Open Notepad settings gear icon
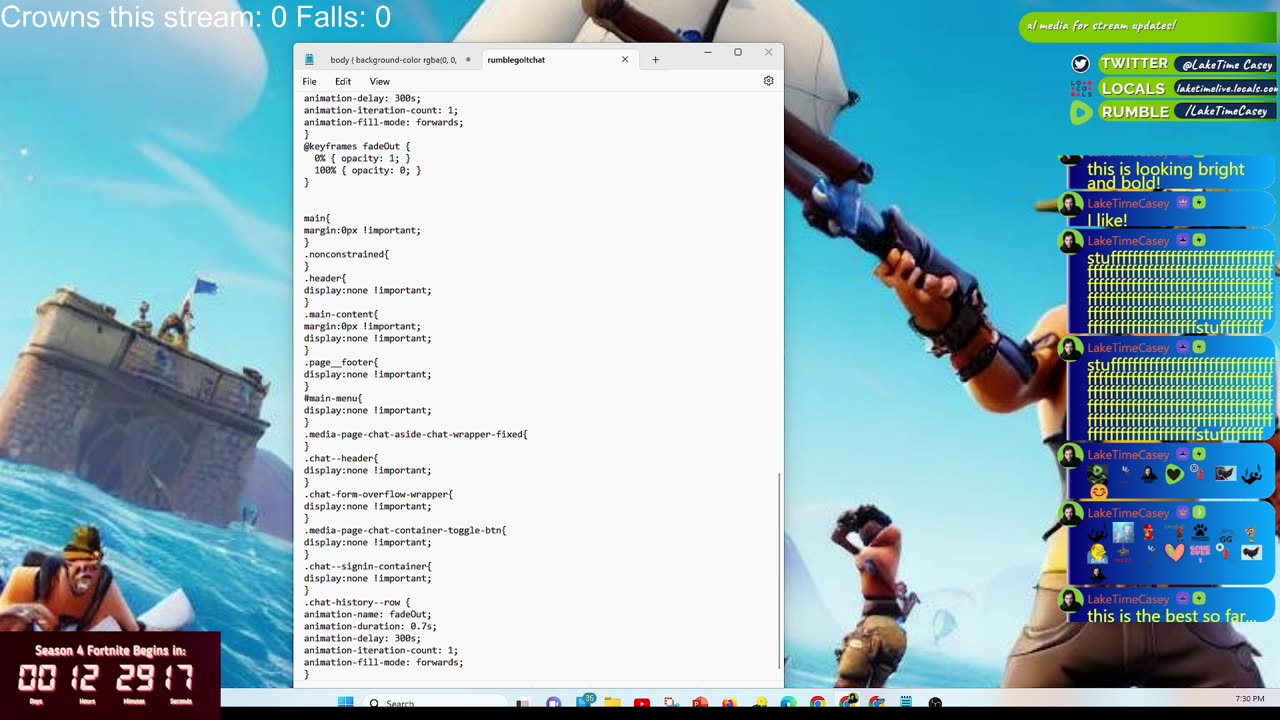The height and width of the screenshot is (720, 1280). point(768,81)
